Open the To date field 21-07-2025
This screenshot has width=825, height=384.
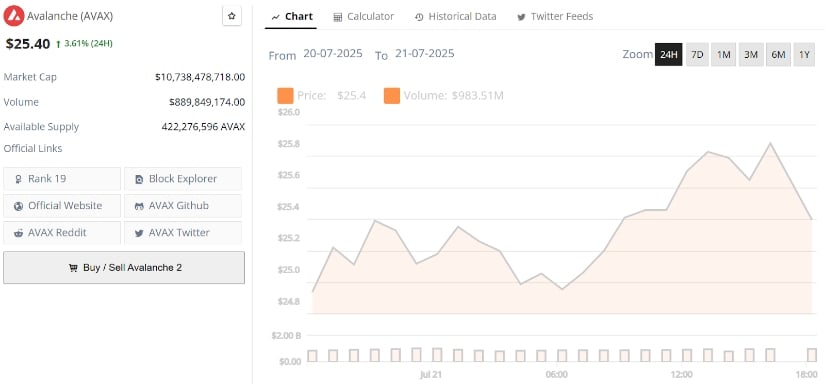pos(425,54)
